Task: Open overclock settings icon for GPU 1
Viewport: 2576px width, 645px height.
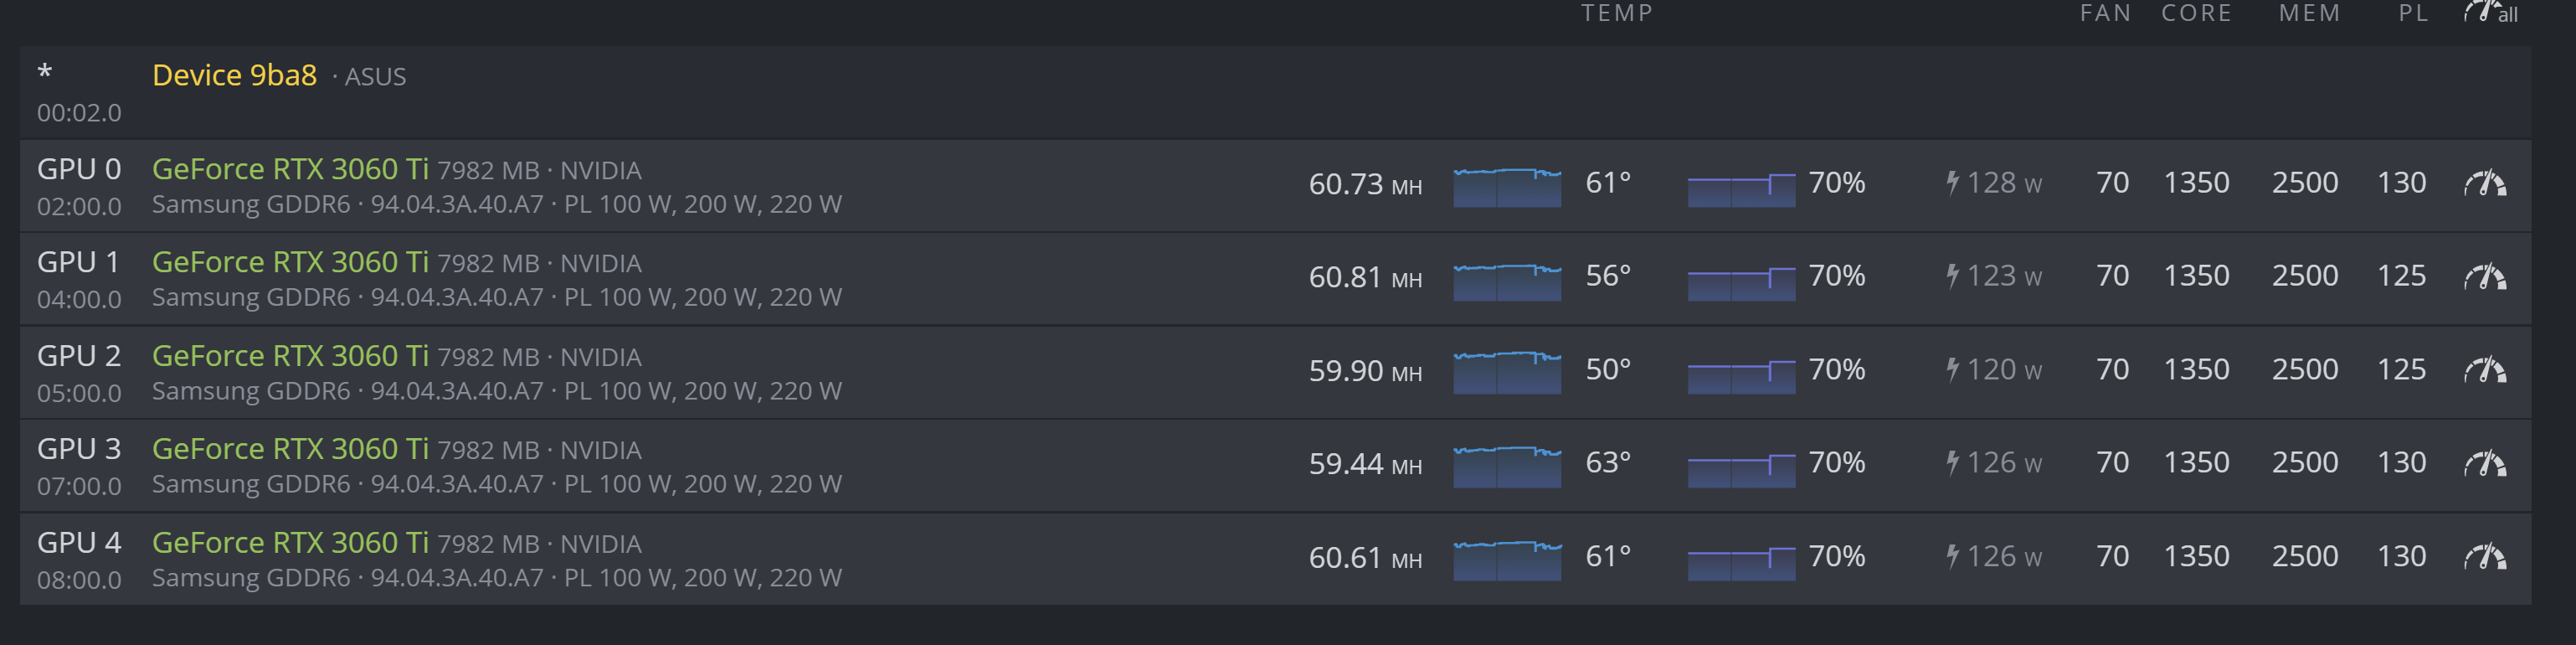Action: 2484,277
